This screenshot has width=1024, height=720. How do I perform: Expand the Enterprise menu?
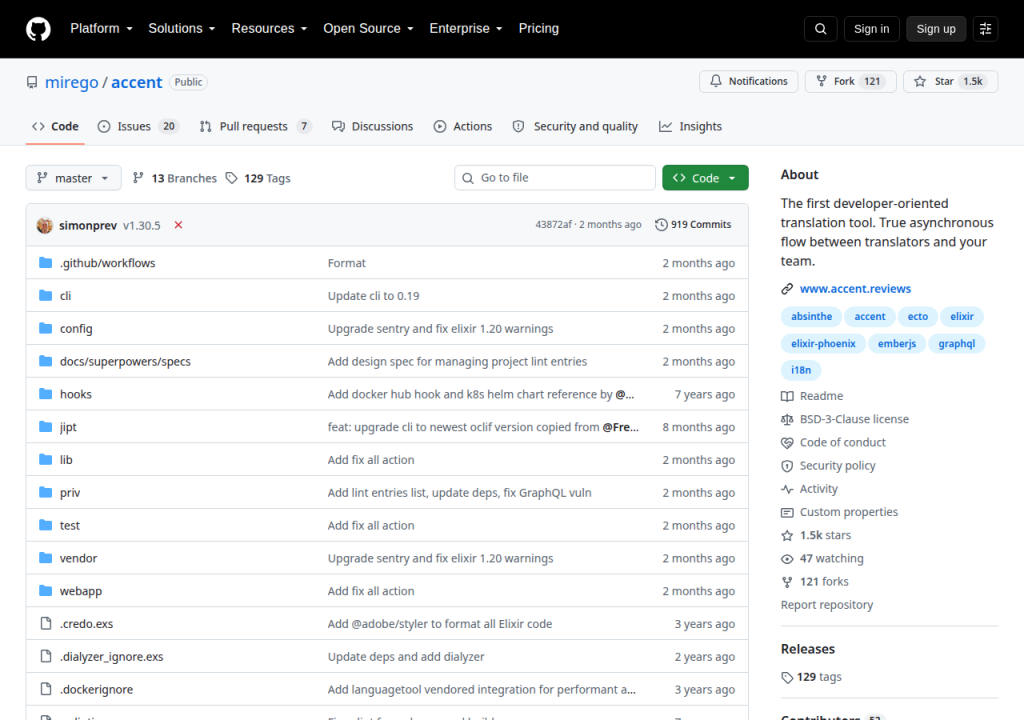(x=466, y=29)
